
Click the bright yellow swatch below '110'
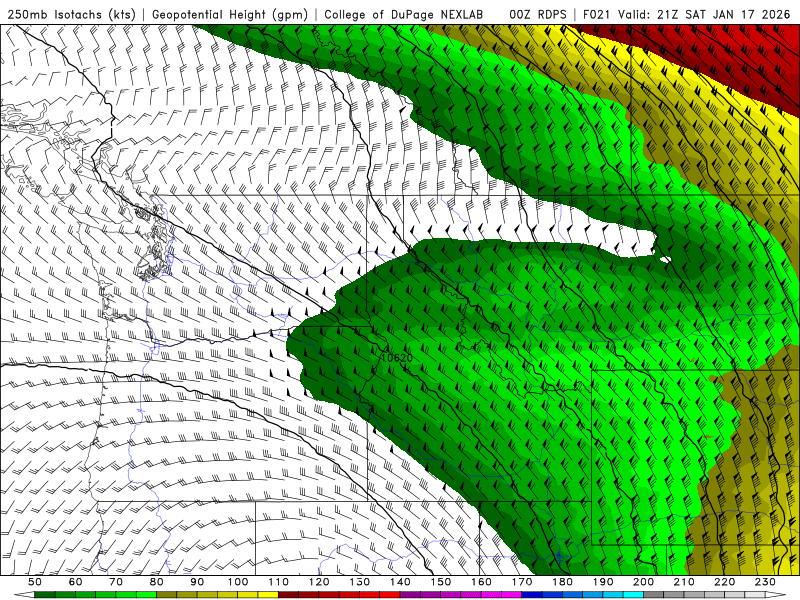(x=268, y=595)
